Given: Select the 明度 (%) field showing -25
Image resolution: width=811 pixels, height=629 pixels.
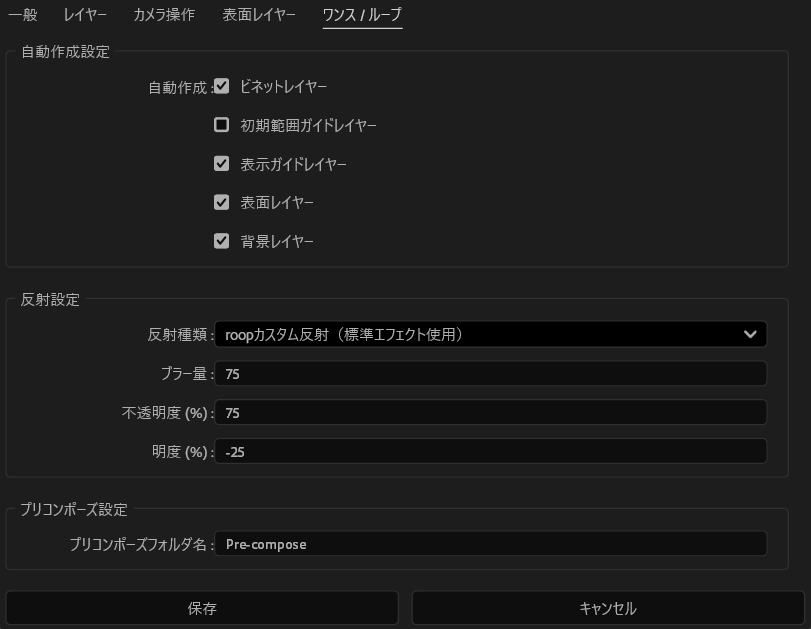Looking at the screenshot, I should tap(490, 451).
